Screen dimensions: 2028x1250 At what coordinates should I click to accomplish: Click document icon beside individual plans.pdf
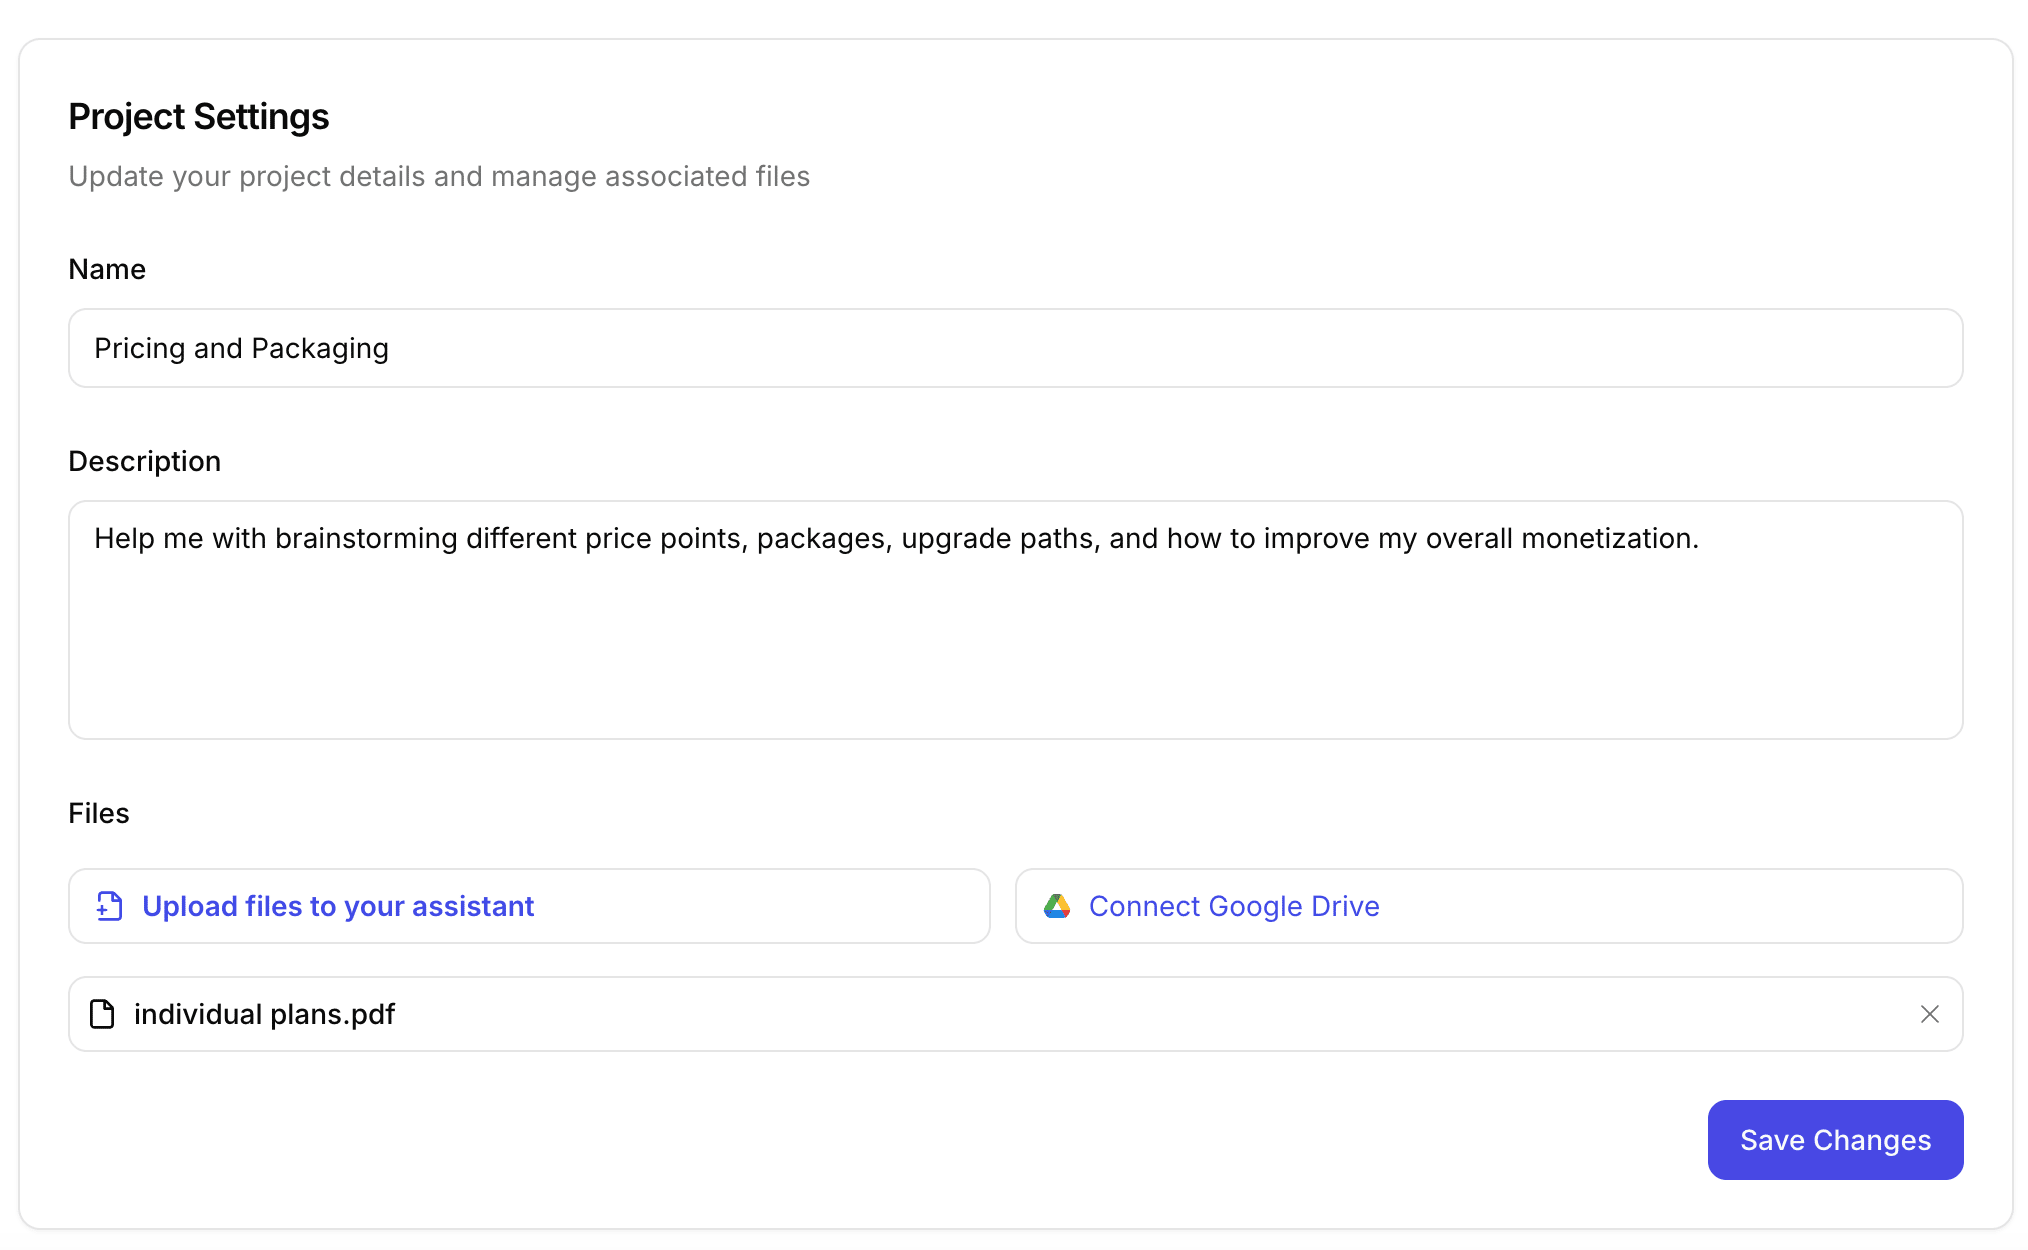(102, 1014)
